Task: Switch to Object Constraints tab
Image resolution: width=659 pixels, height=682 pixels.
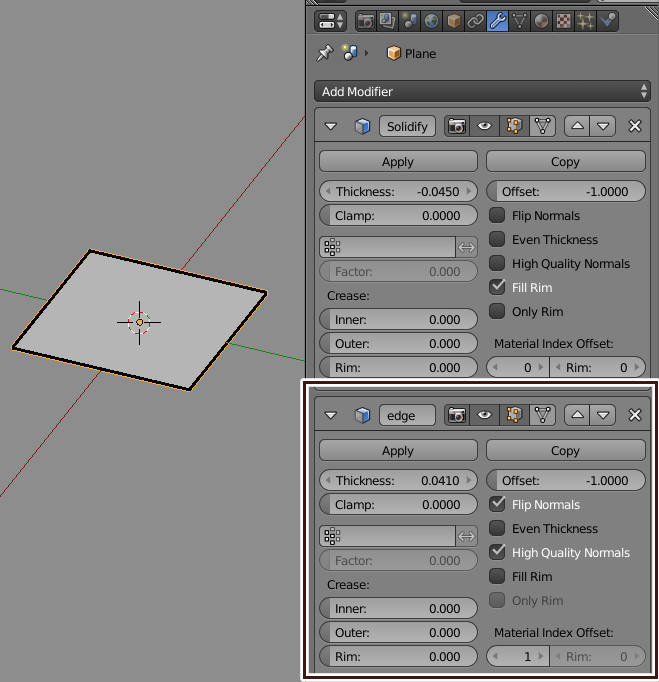Action: [475, 21]
